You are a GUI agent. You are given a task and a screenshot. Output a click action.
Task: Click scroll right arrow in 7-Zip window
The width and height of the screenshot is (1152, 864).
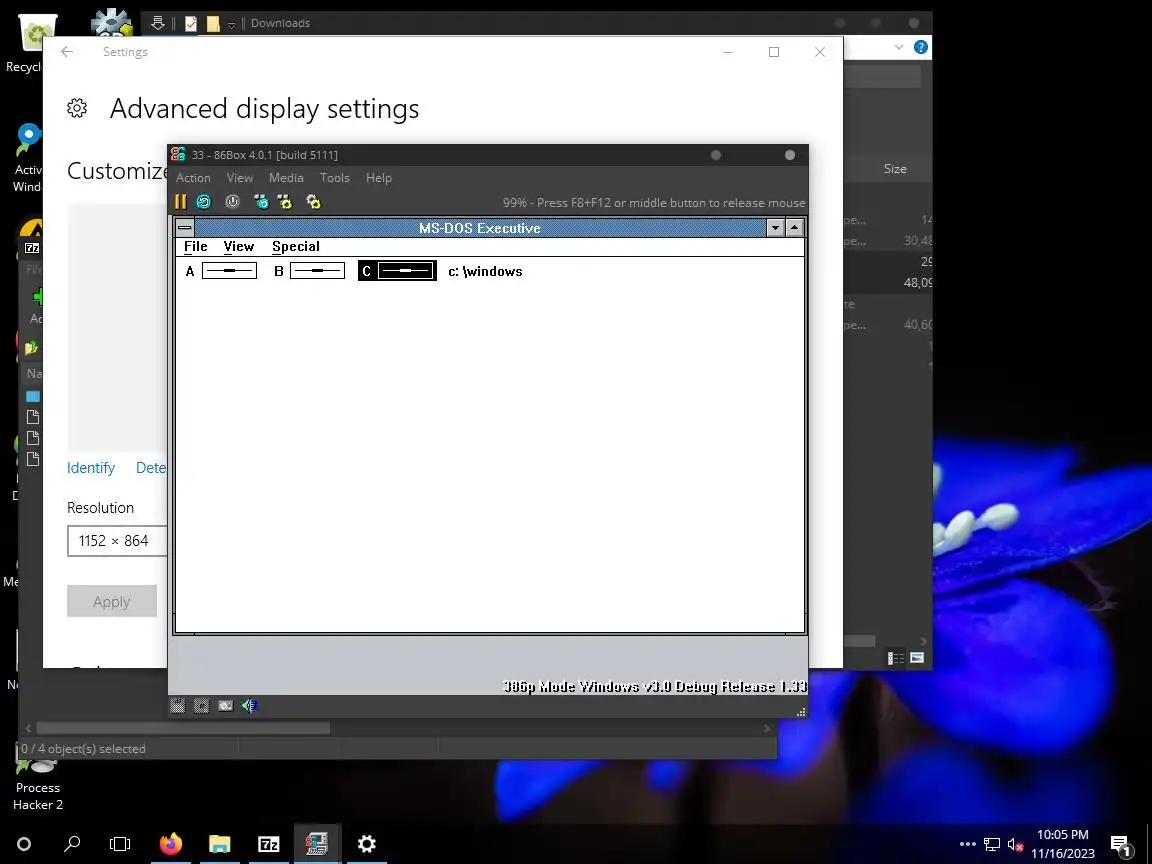[767, 728]
